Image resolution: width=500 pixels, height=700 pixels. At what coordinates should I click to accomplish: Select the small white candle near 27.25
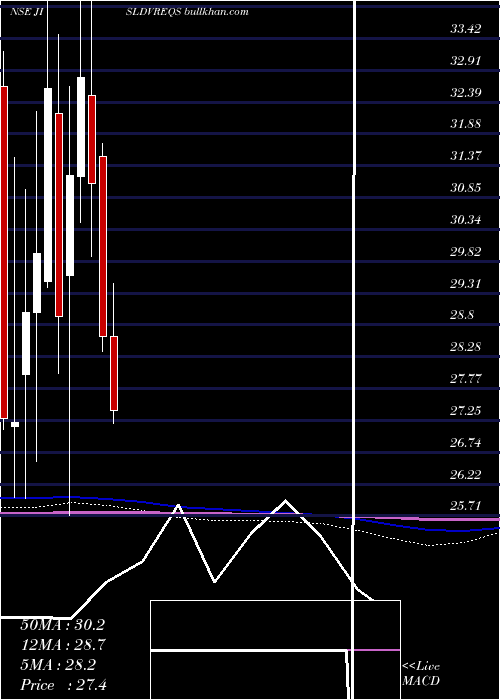(15, 424)
